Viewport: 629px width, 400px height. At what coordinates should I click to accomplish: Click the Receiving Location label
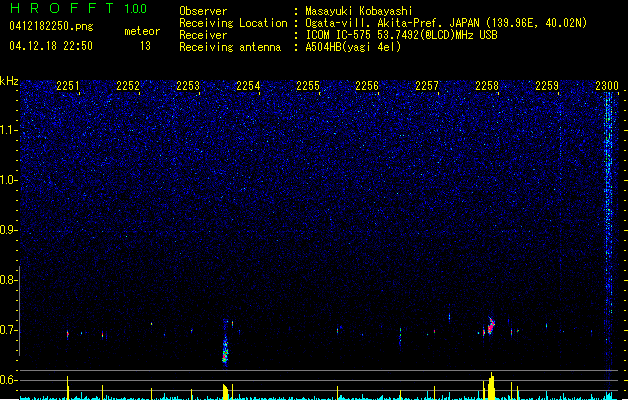(233, 23)
